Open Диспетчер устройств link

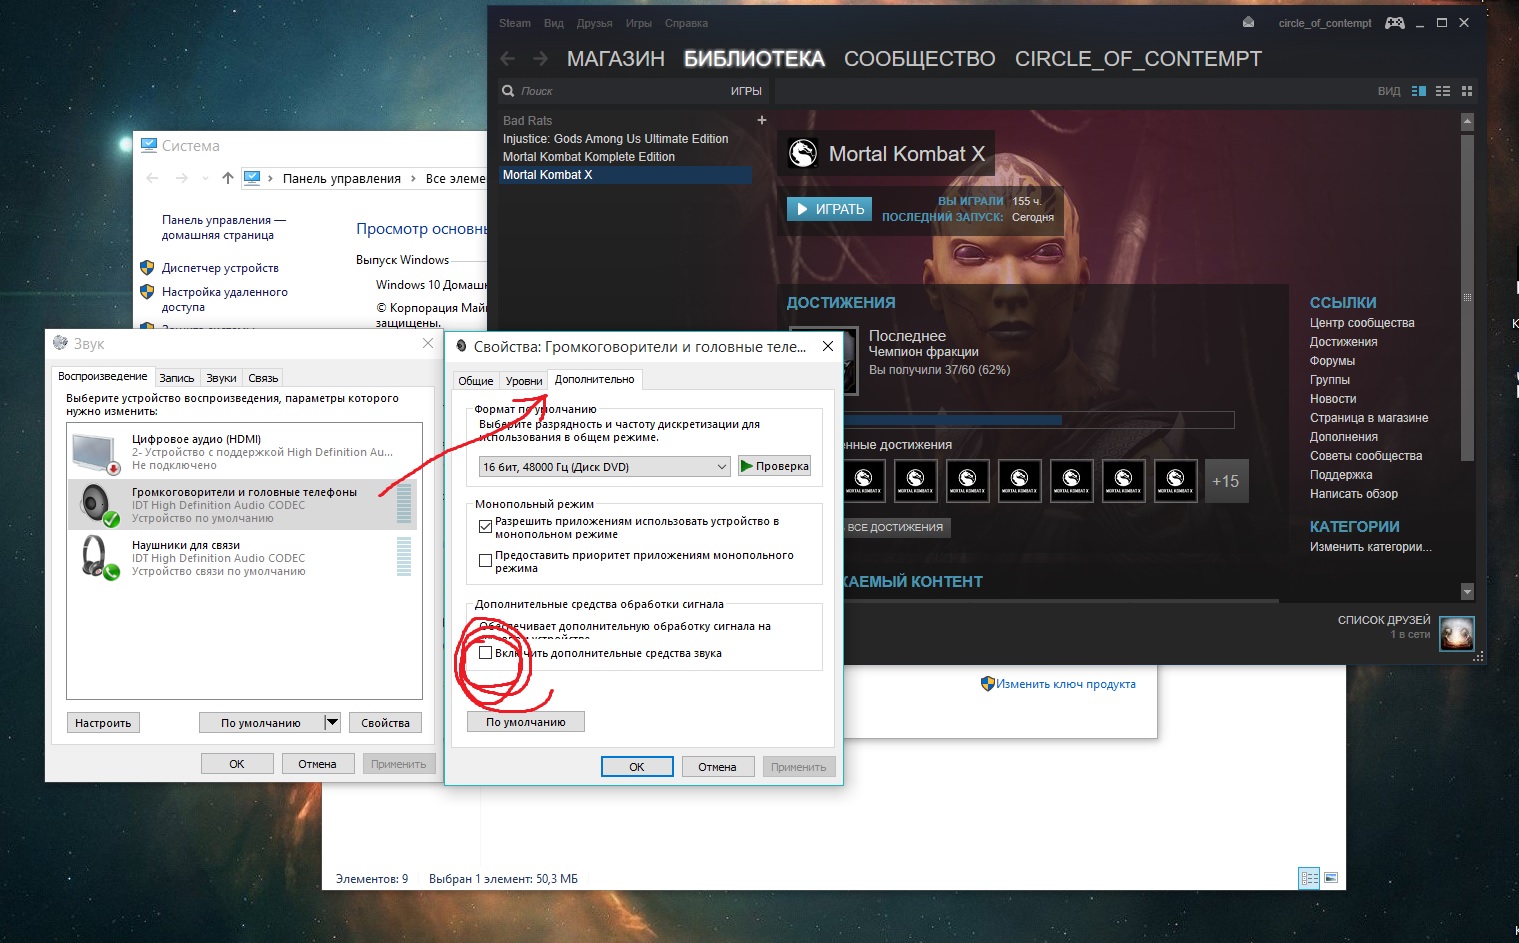click(x=220, y=268)
